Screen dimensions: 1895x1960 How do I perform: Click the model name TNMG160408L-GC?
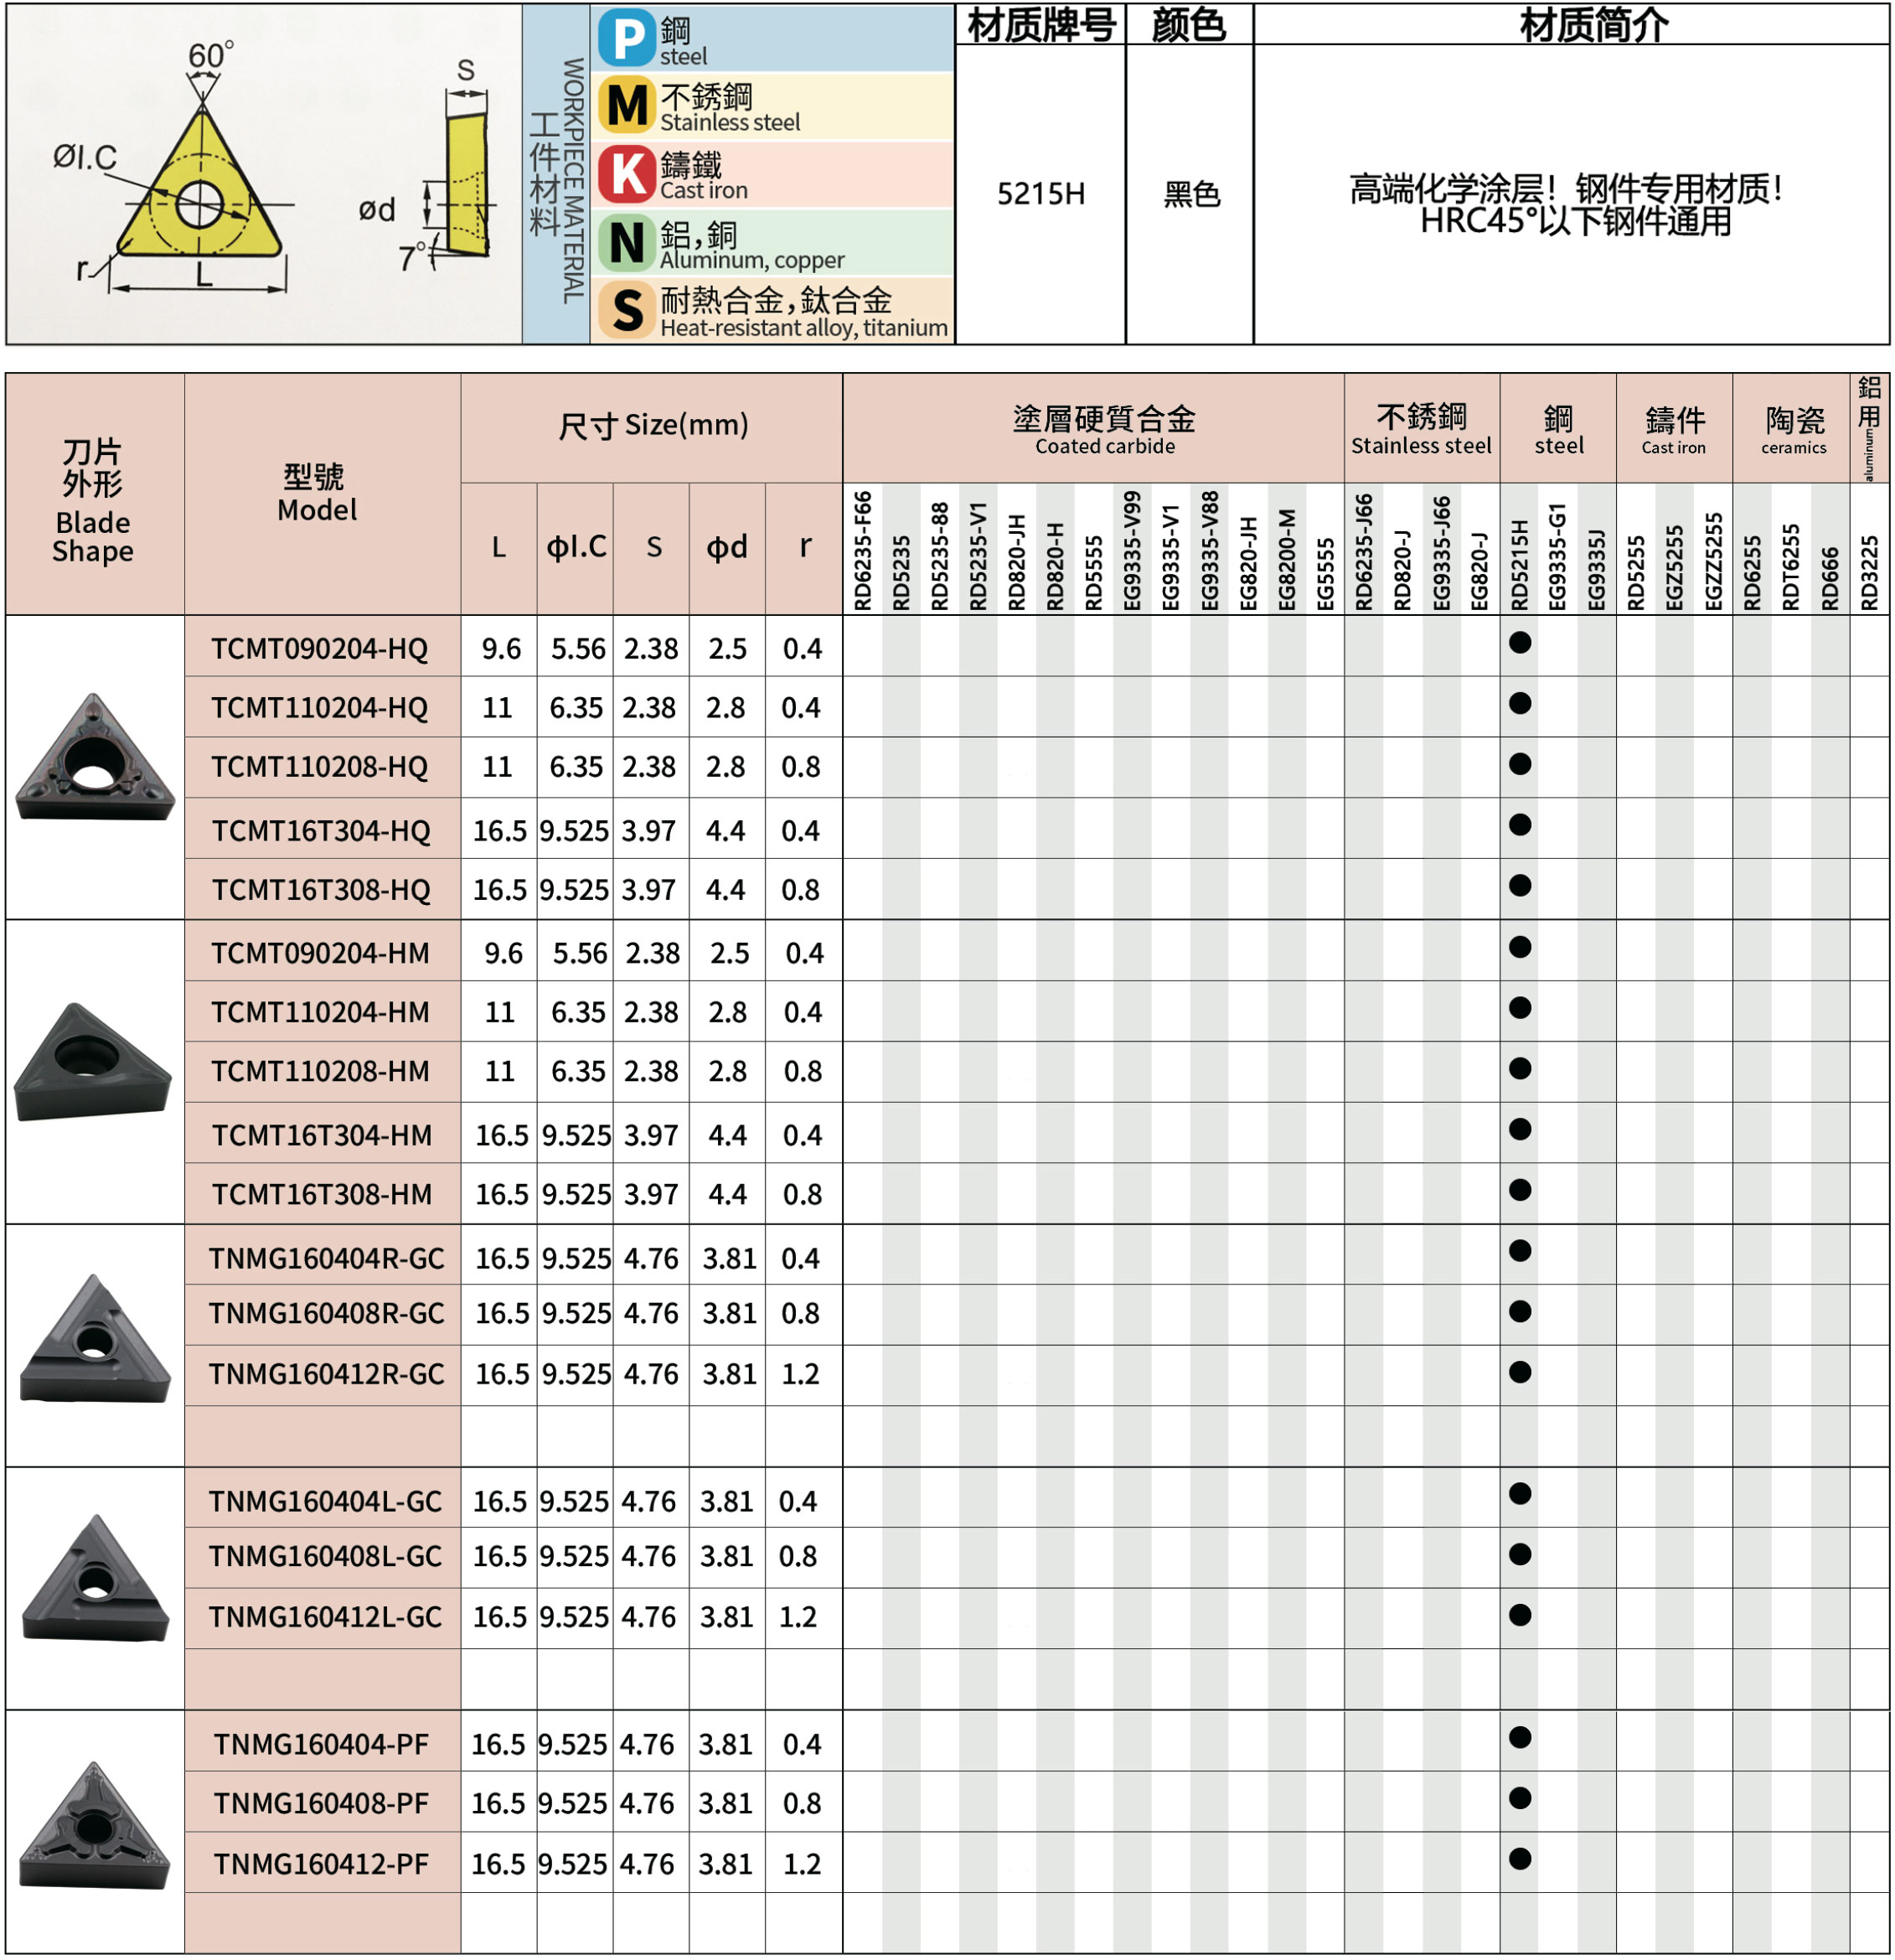point(325,1557)
